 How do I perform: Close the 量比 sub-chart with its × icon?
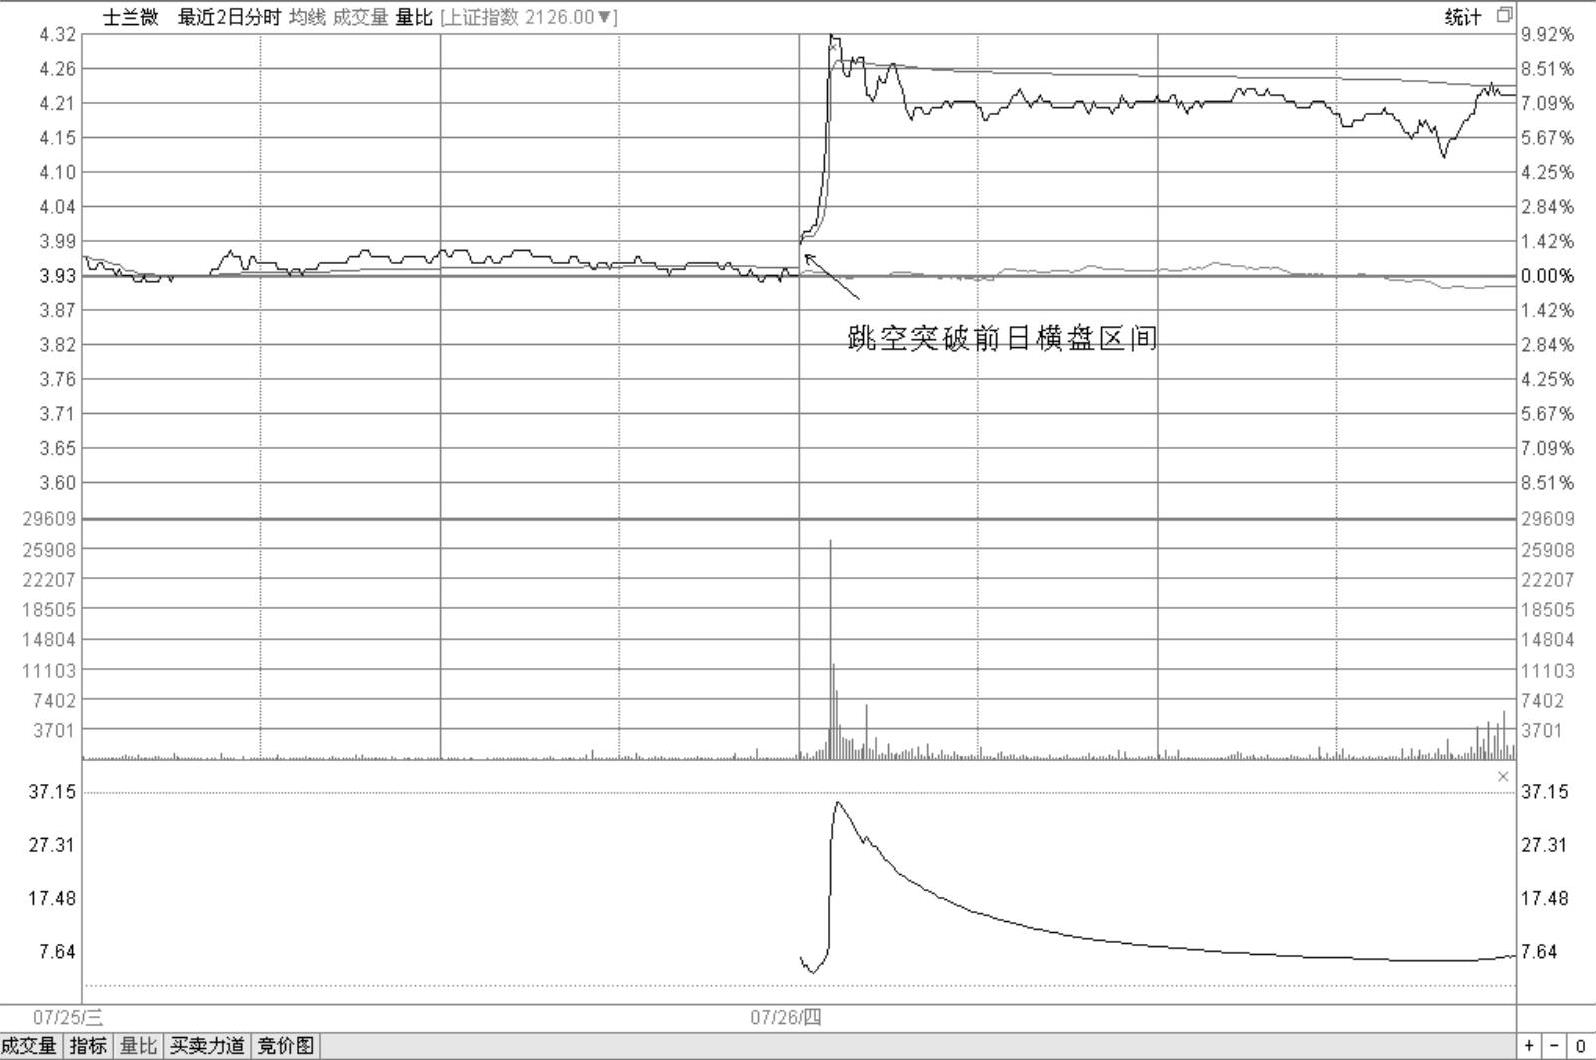coord(1503,777)
